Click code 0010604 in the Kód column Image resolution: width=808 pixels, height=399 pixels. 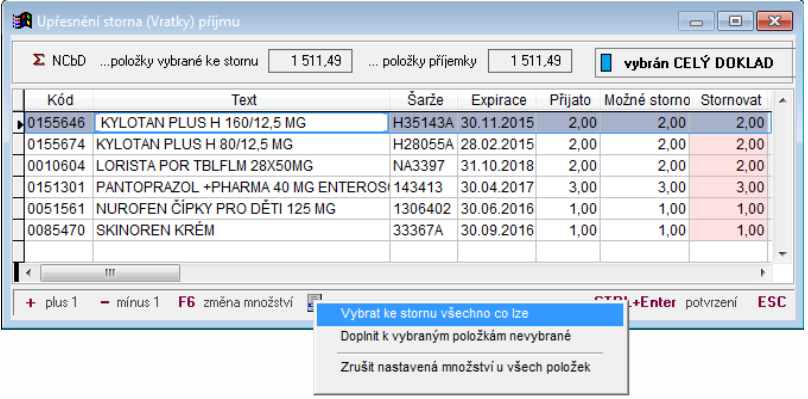(x=60, y=166)
